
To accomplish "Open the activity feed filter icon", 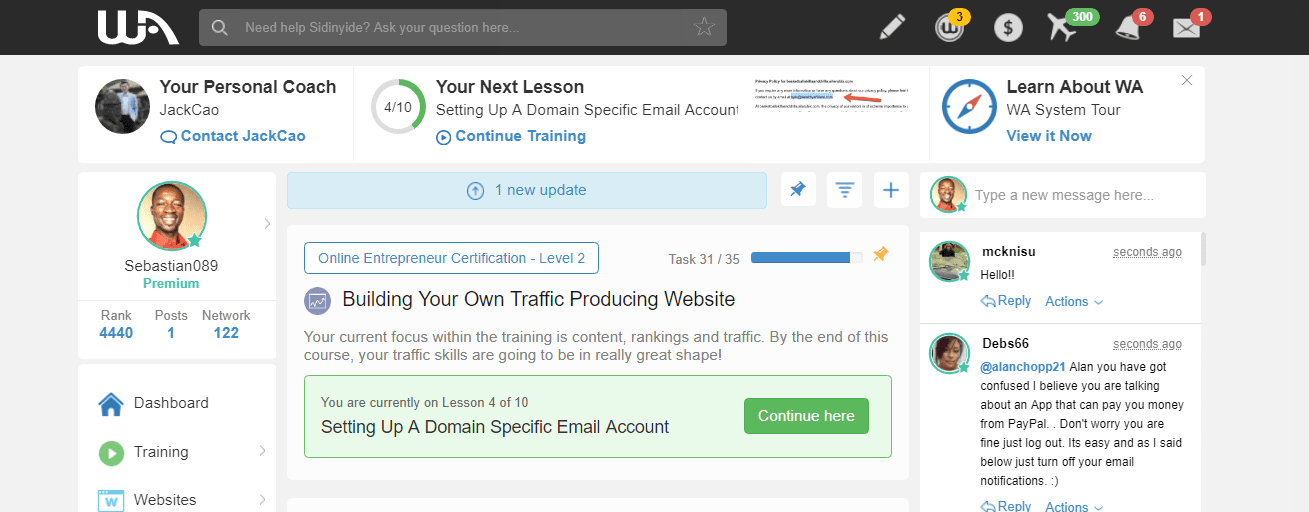I will 845,190.
